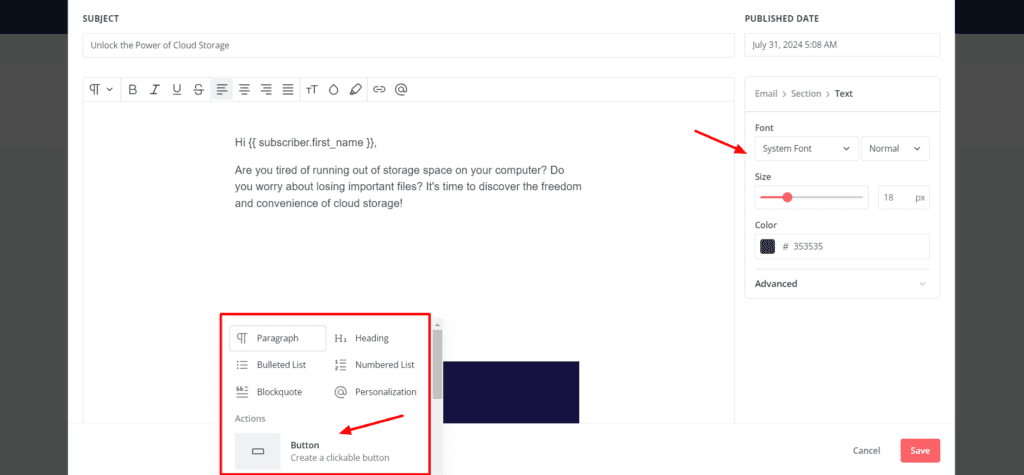Image resolution: width=1024 pixels, height=475 pixels.
Task: Go to Email breadcrumb
Action: coord(766,93)
